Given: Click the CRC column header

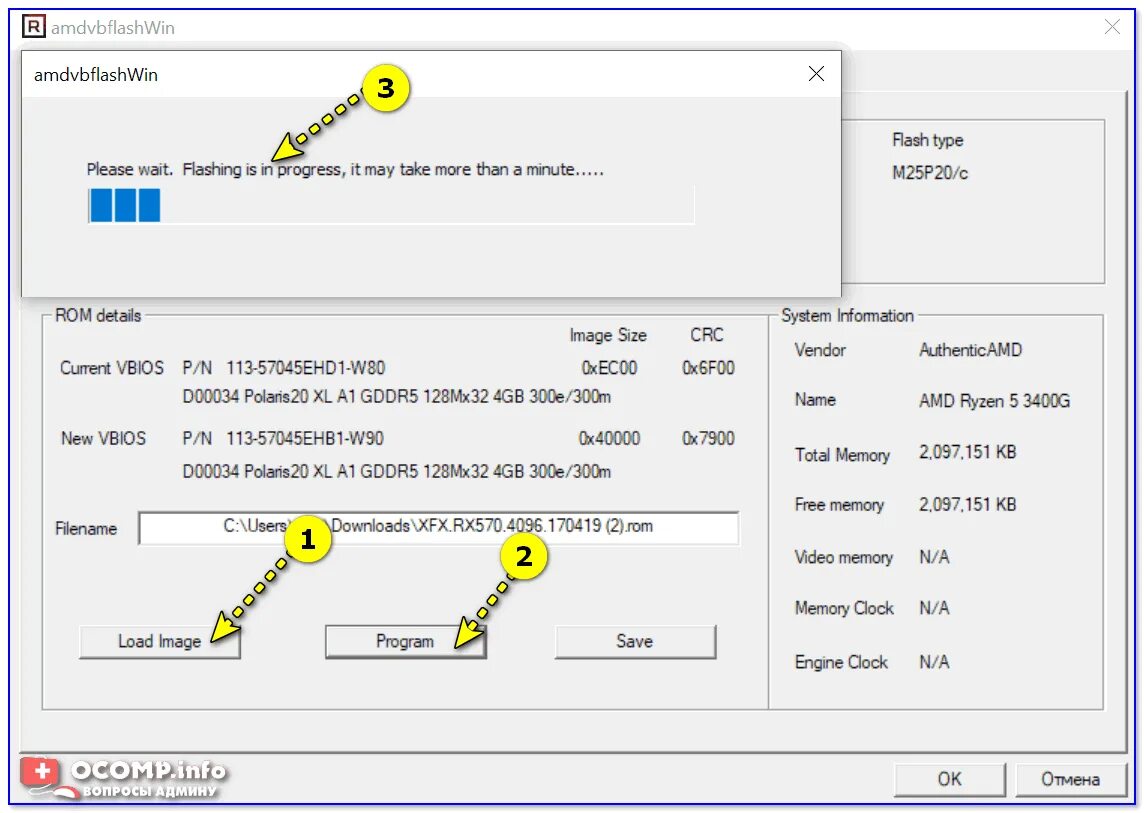Looking at the screenshot, I should tap(706, 335).
